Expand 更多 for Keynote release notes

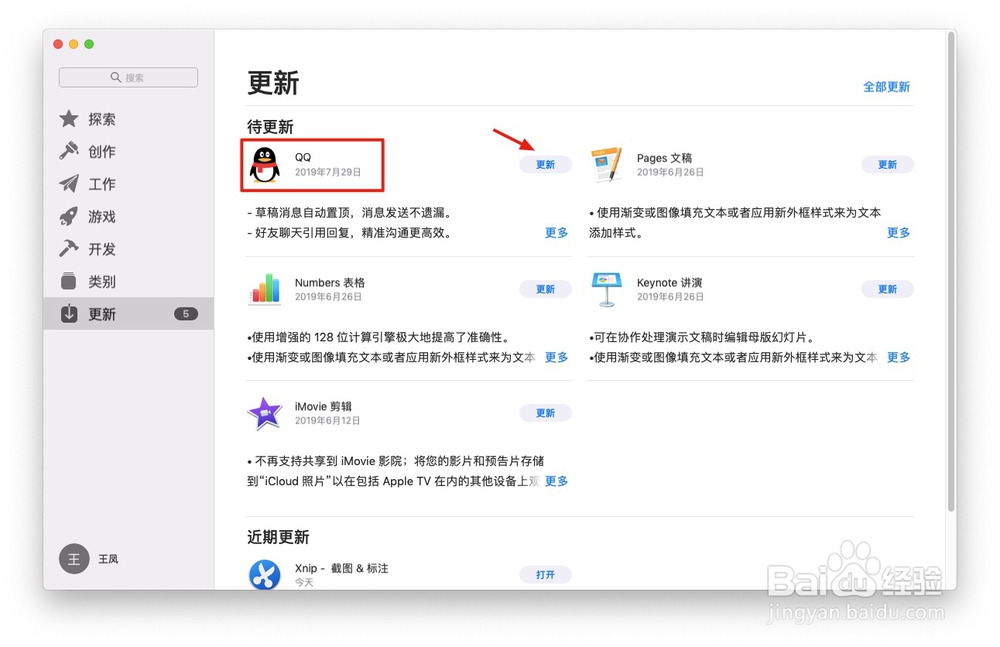pyautogui.click(x=898, y=357)
